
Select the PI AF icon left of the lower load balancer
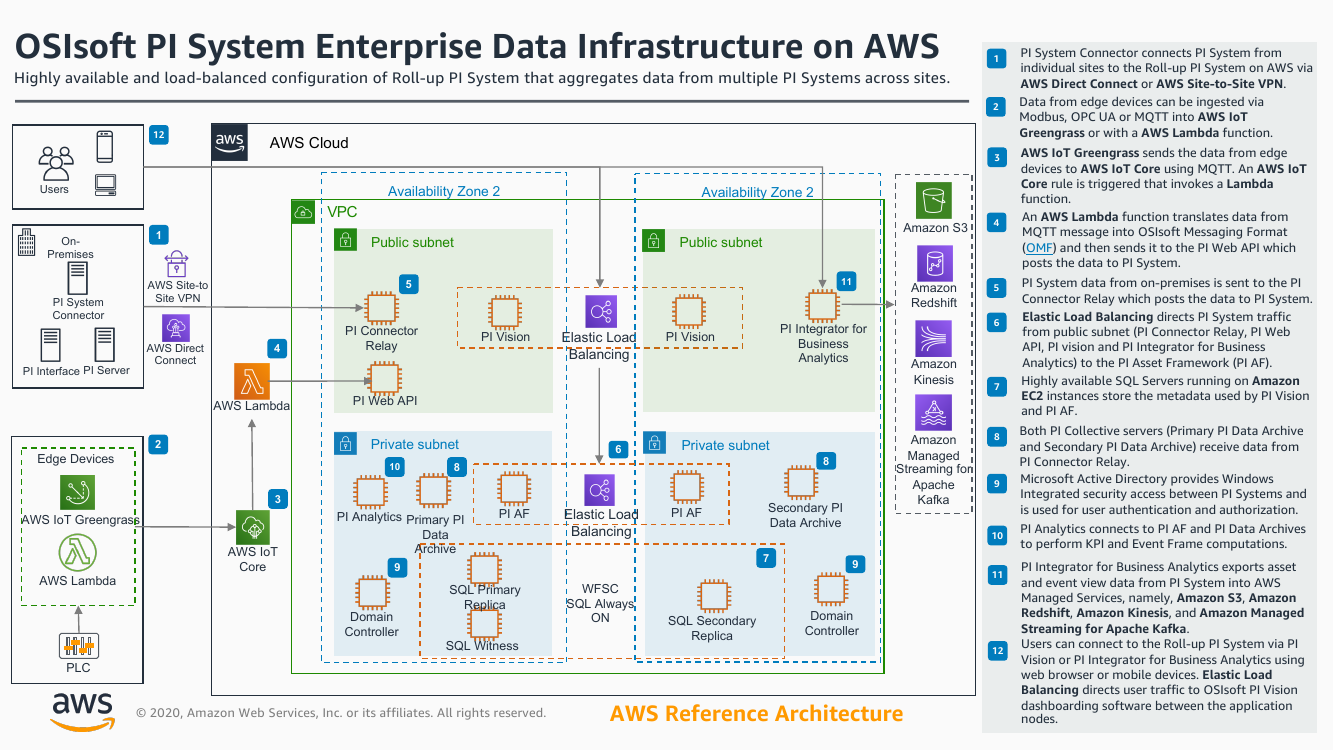coord(514,488)
